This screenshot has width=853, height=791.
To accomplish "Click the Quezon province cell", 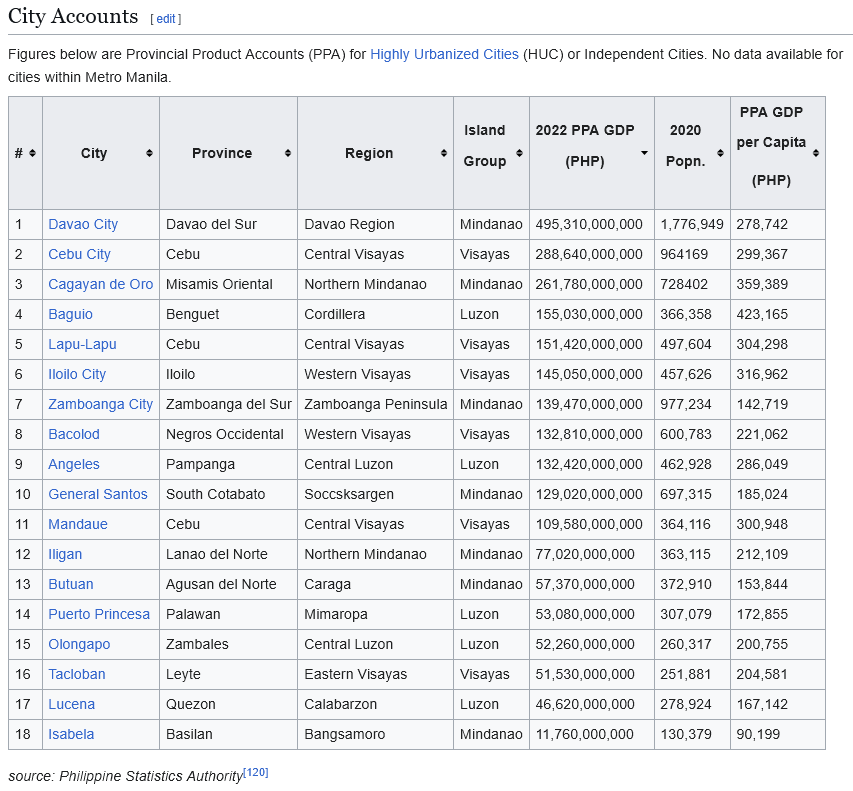I will pos(228,704).
